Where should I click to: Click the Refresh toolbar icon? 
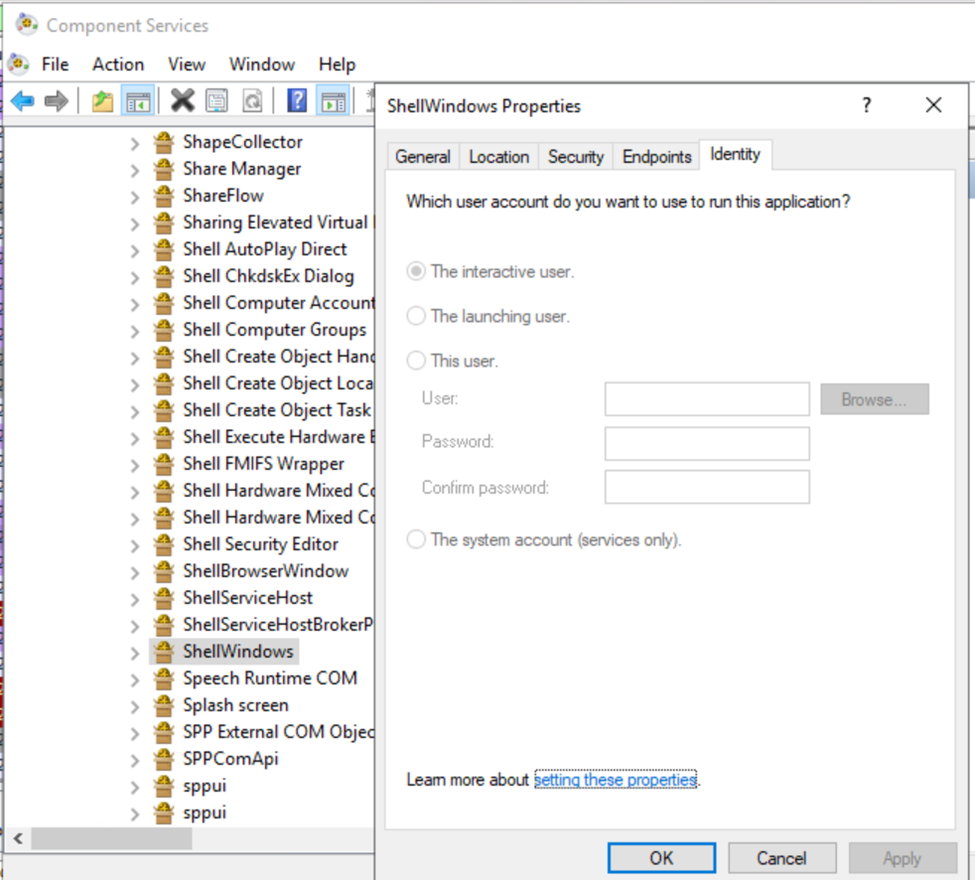[252, 101]
